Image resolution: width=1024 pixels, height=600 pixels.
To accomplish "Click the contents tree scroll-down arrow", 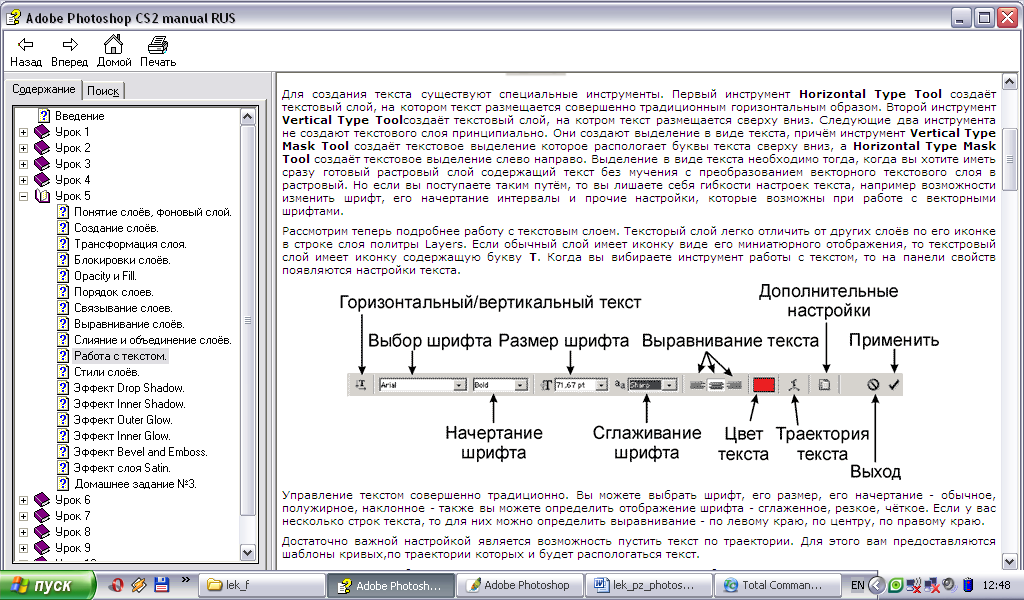I will (248, 552).
